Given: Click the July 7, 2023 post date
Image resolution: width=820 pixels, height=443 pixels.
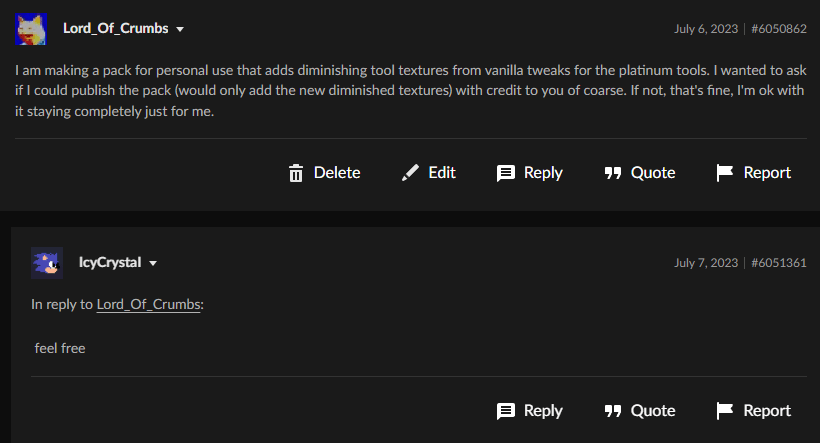Looking at the screenshot, I should click(706, 263).
